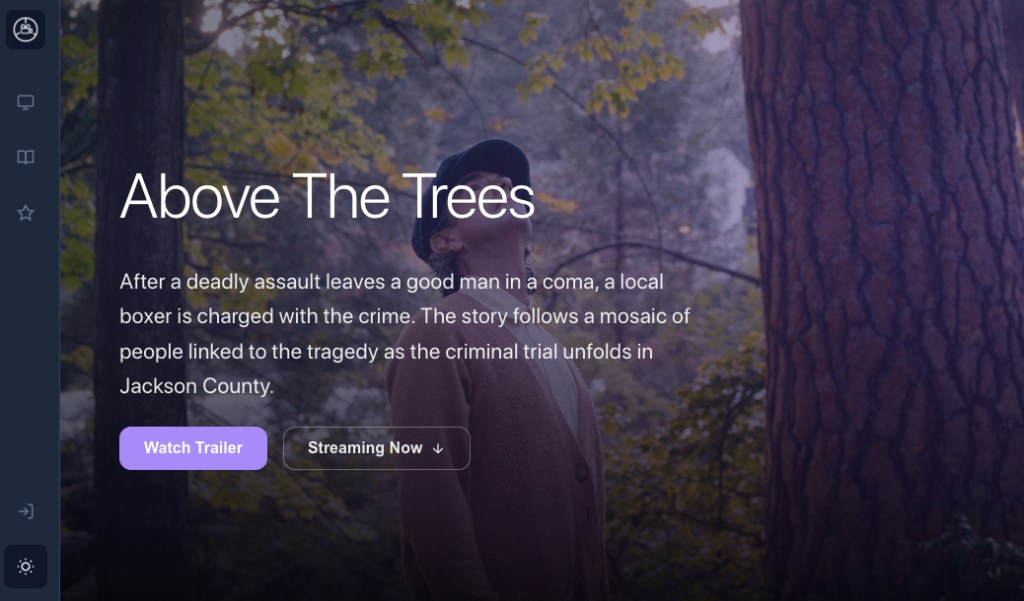Toggle the sun light-mode switch
This screenshot has width=1024, height=601.
tap(25, 566)
